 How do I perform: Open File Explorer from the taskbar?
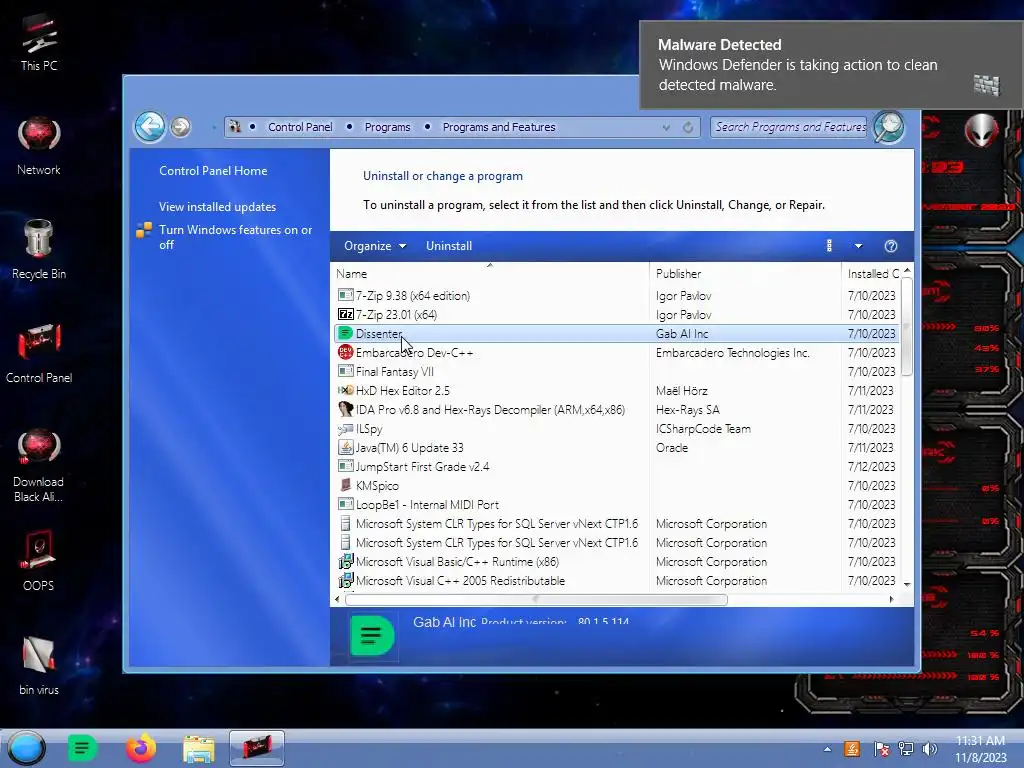tap(199, 749)
